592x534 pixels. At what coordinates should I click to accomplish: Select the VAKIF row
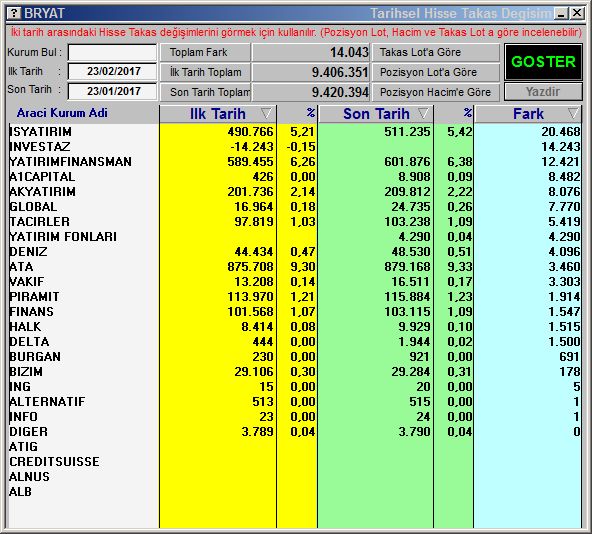[294, 282]
